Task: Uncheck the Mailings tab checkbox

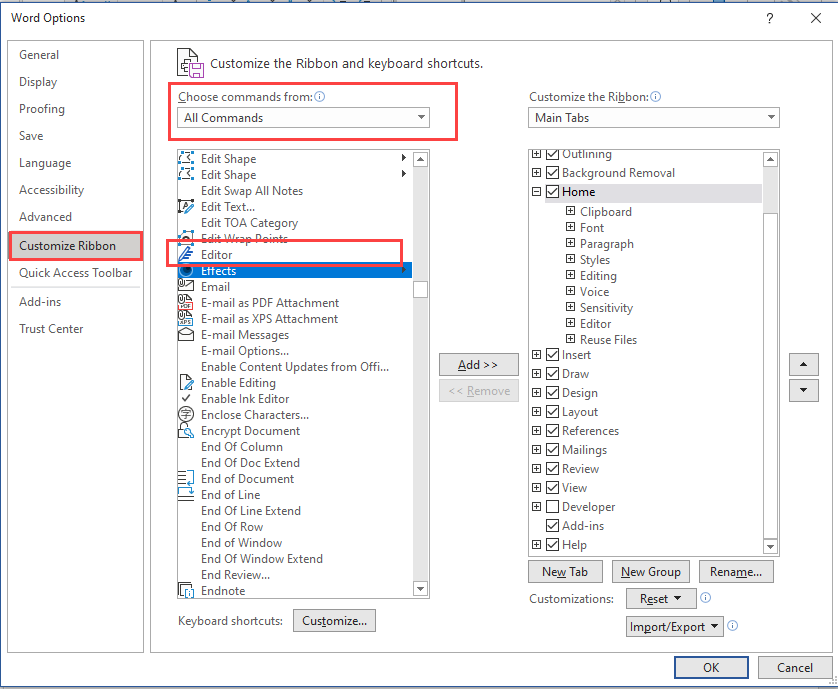Action: 553,450
